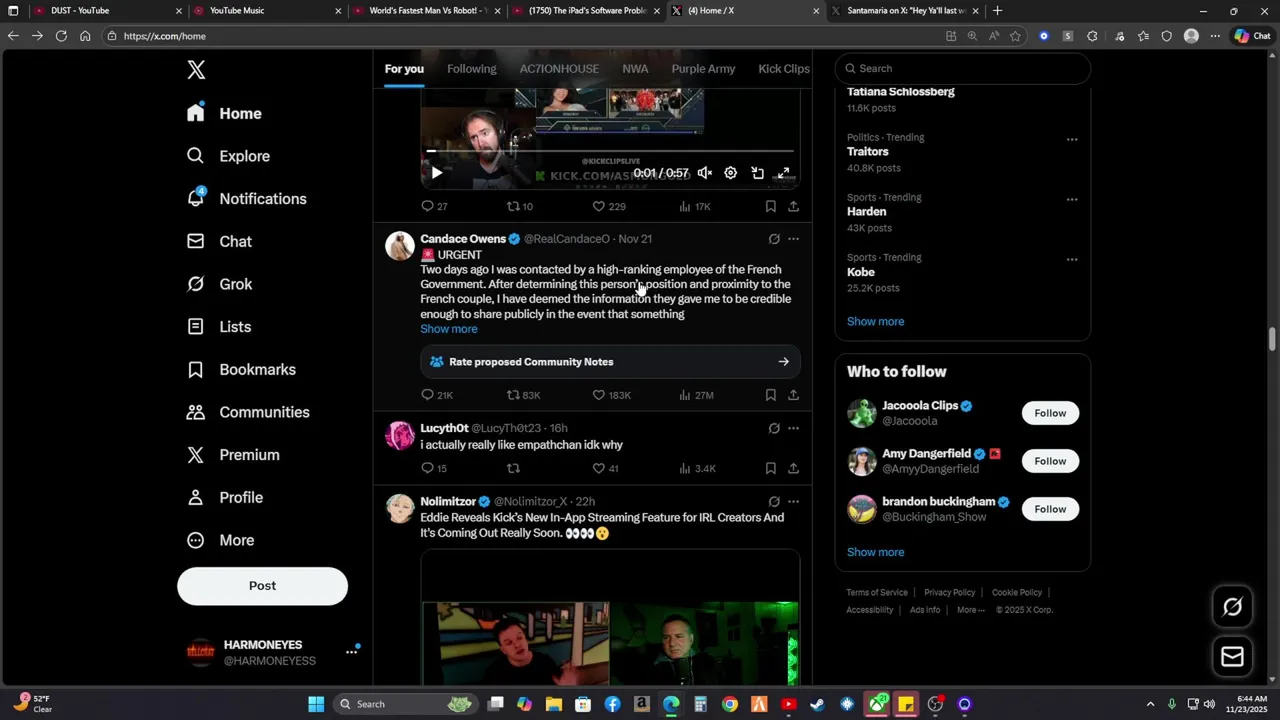Open Communities from sidebar
This screenshot has width=1280, height=720.
pyautogui.click(x=249, y=412)
